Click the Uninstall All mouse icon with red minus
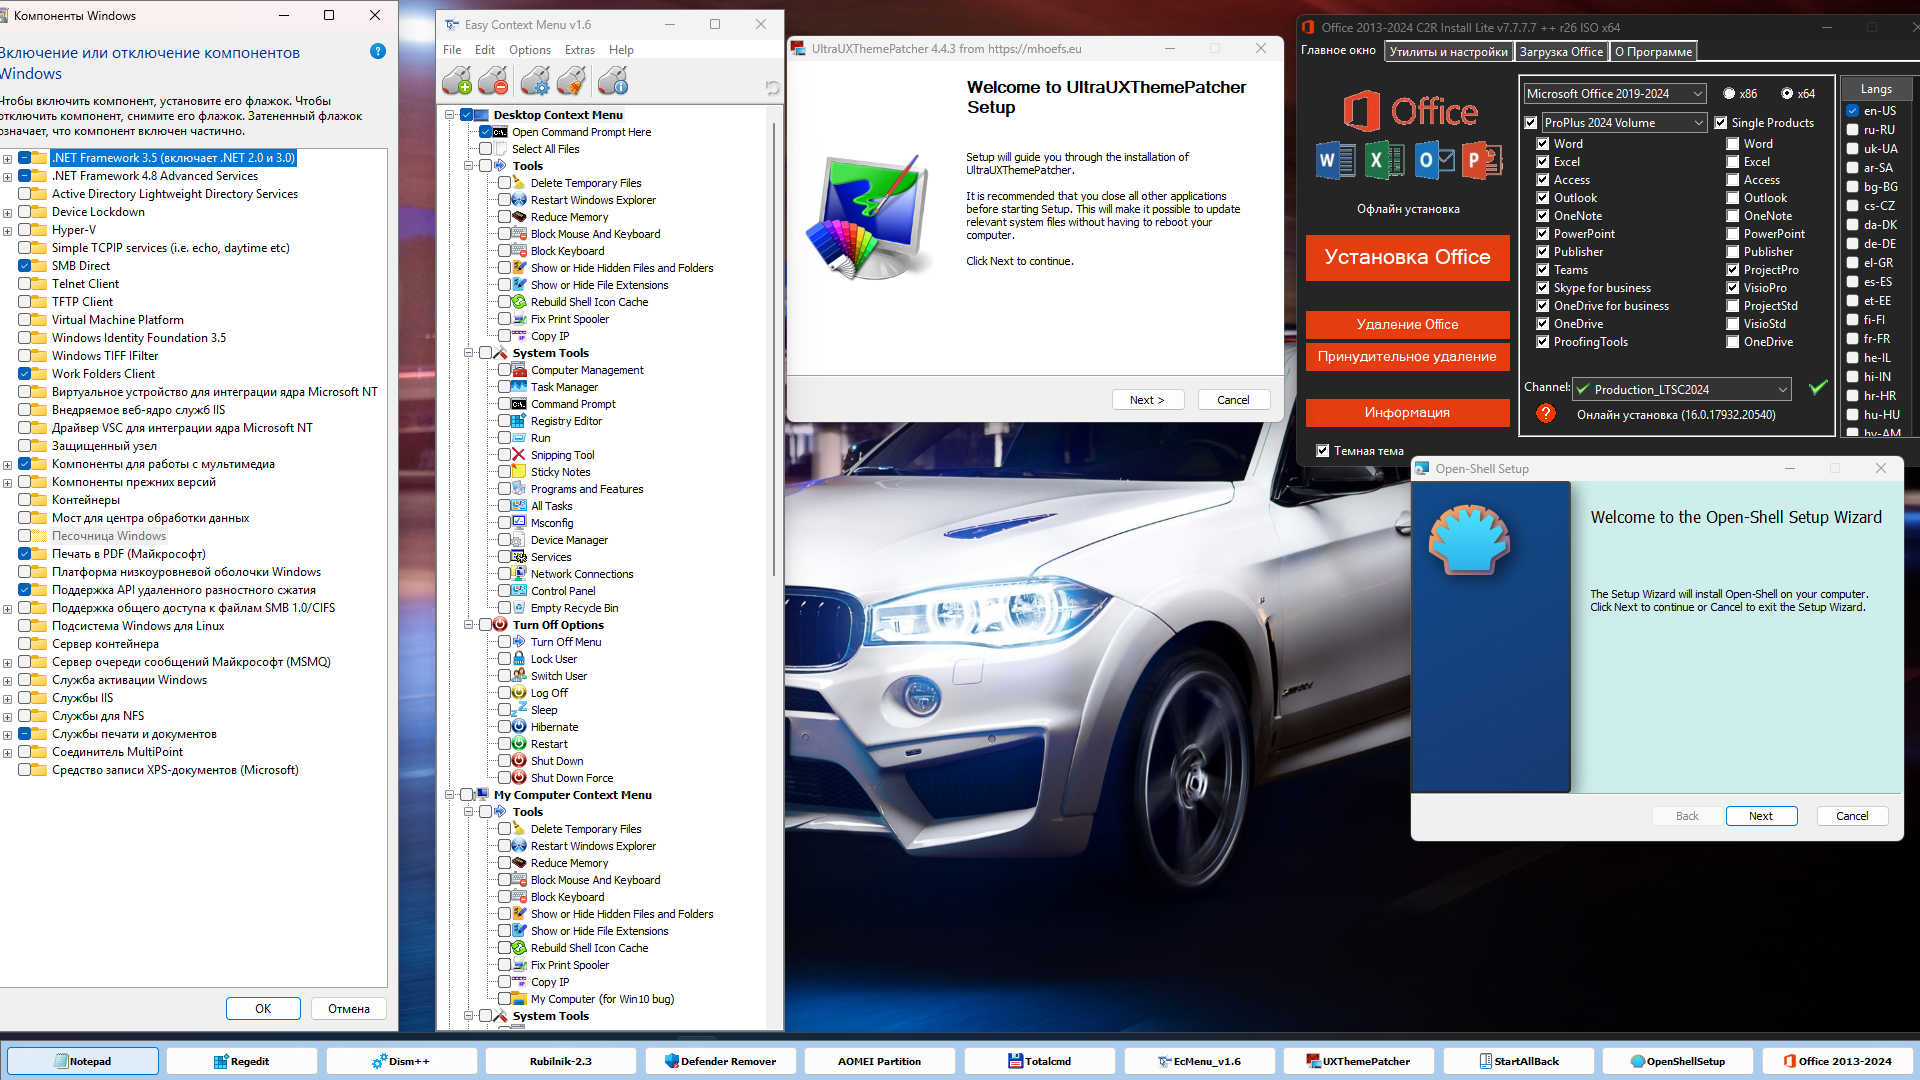1920x1080 pixels. point(494,81)
